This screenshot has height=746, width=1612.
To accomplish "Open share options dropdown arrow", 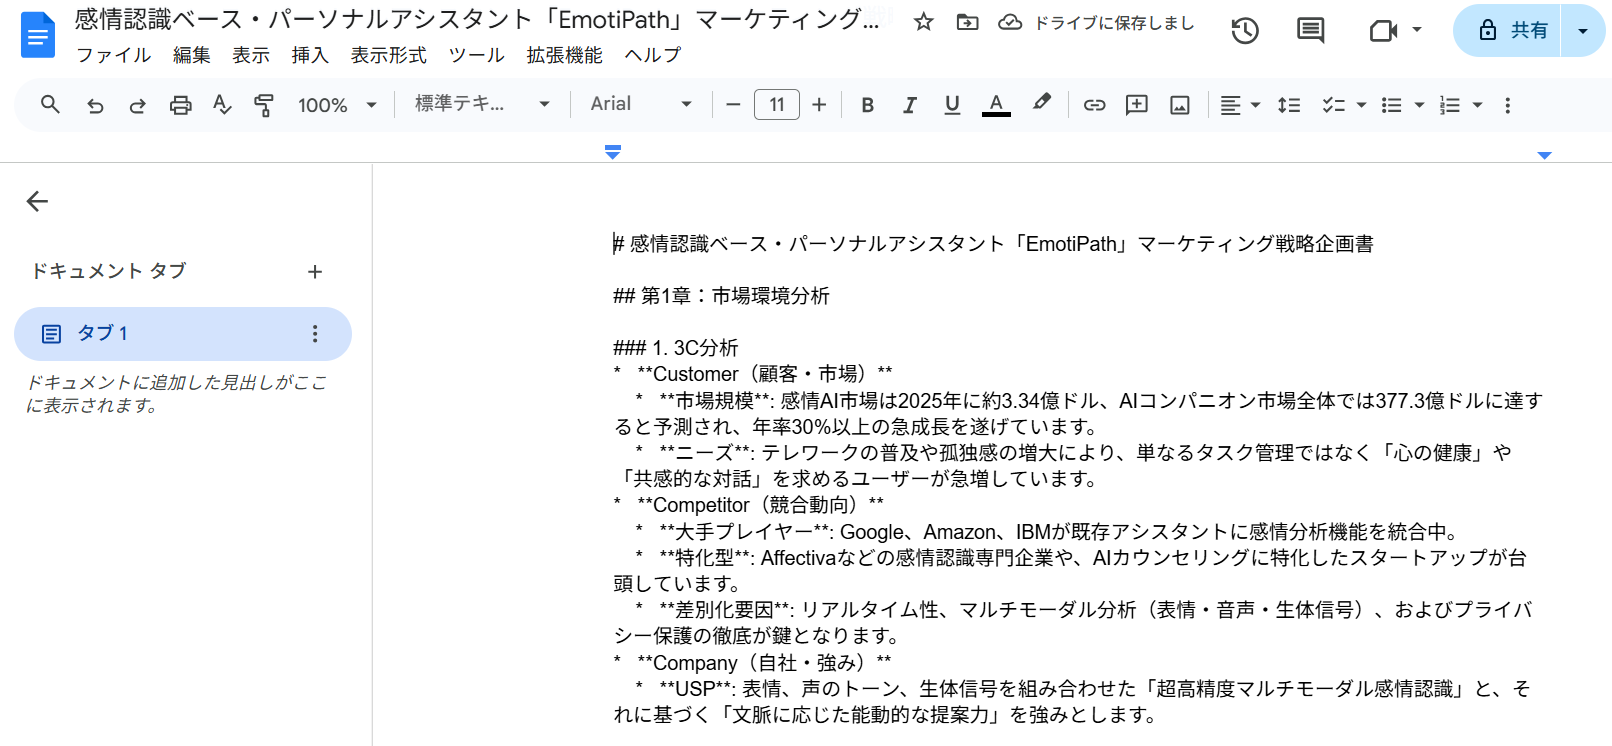I will (1583, 31).
